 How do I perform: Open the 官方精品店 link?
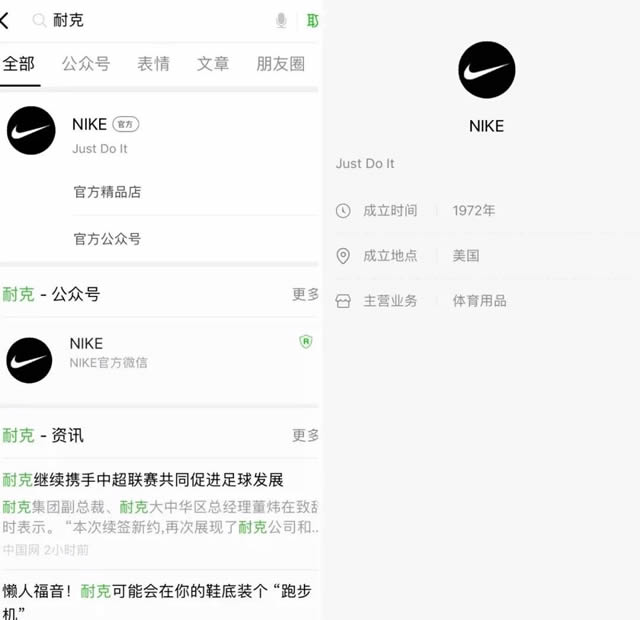tap(107, 192)
